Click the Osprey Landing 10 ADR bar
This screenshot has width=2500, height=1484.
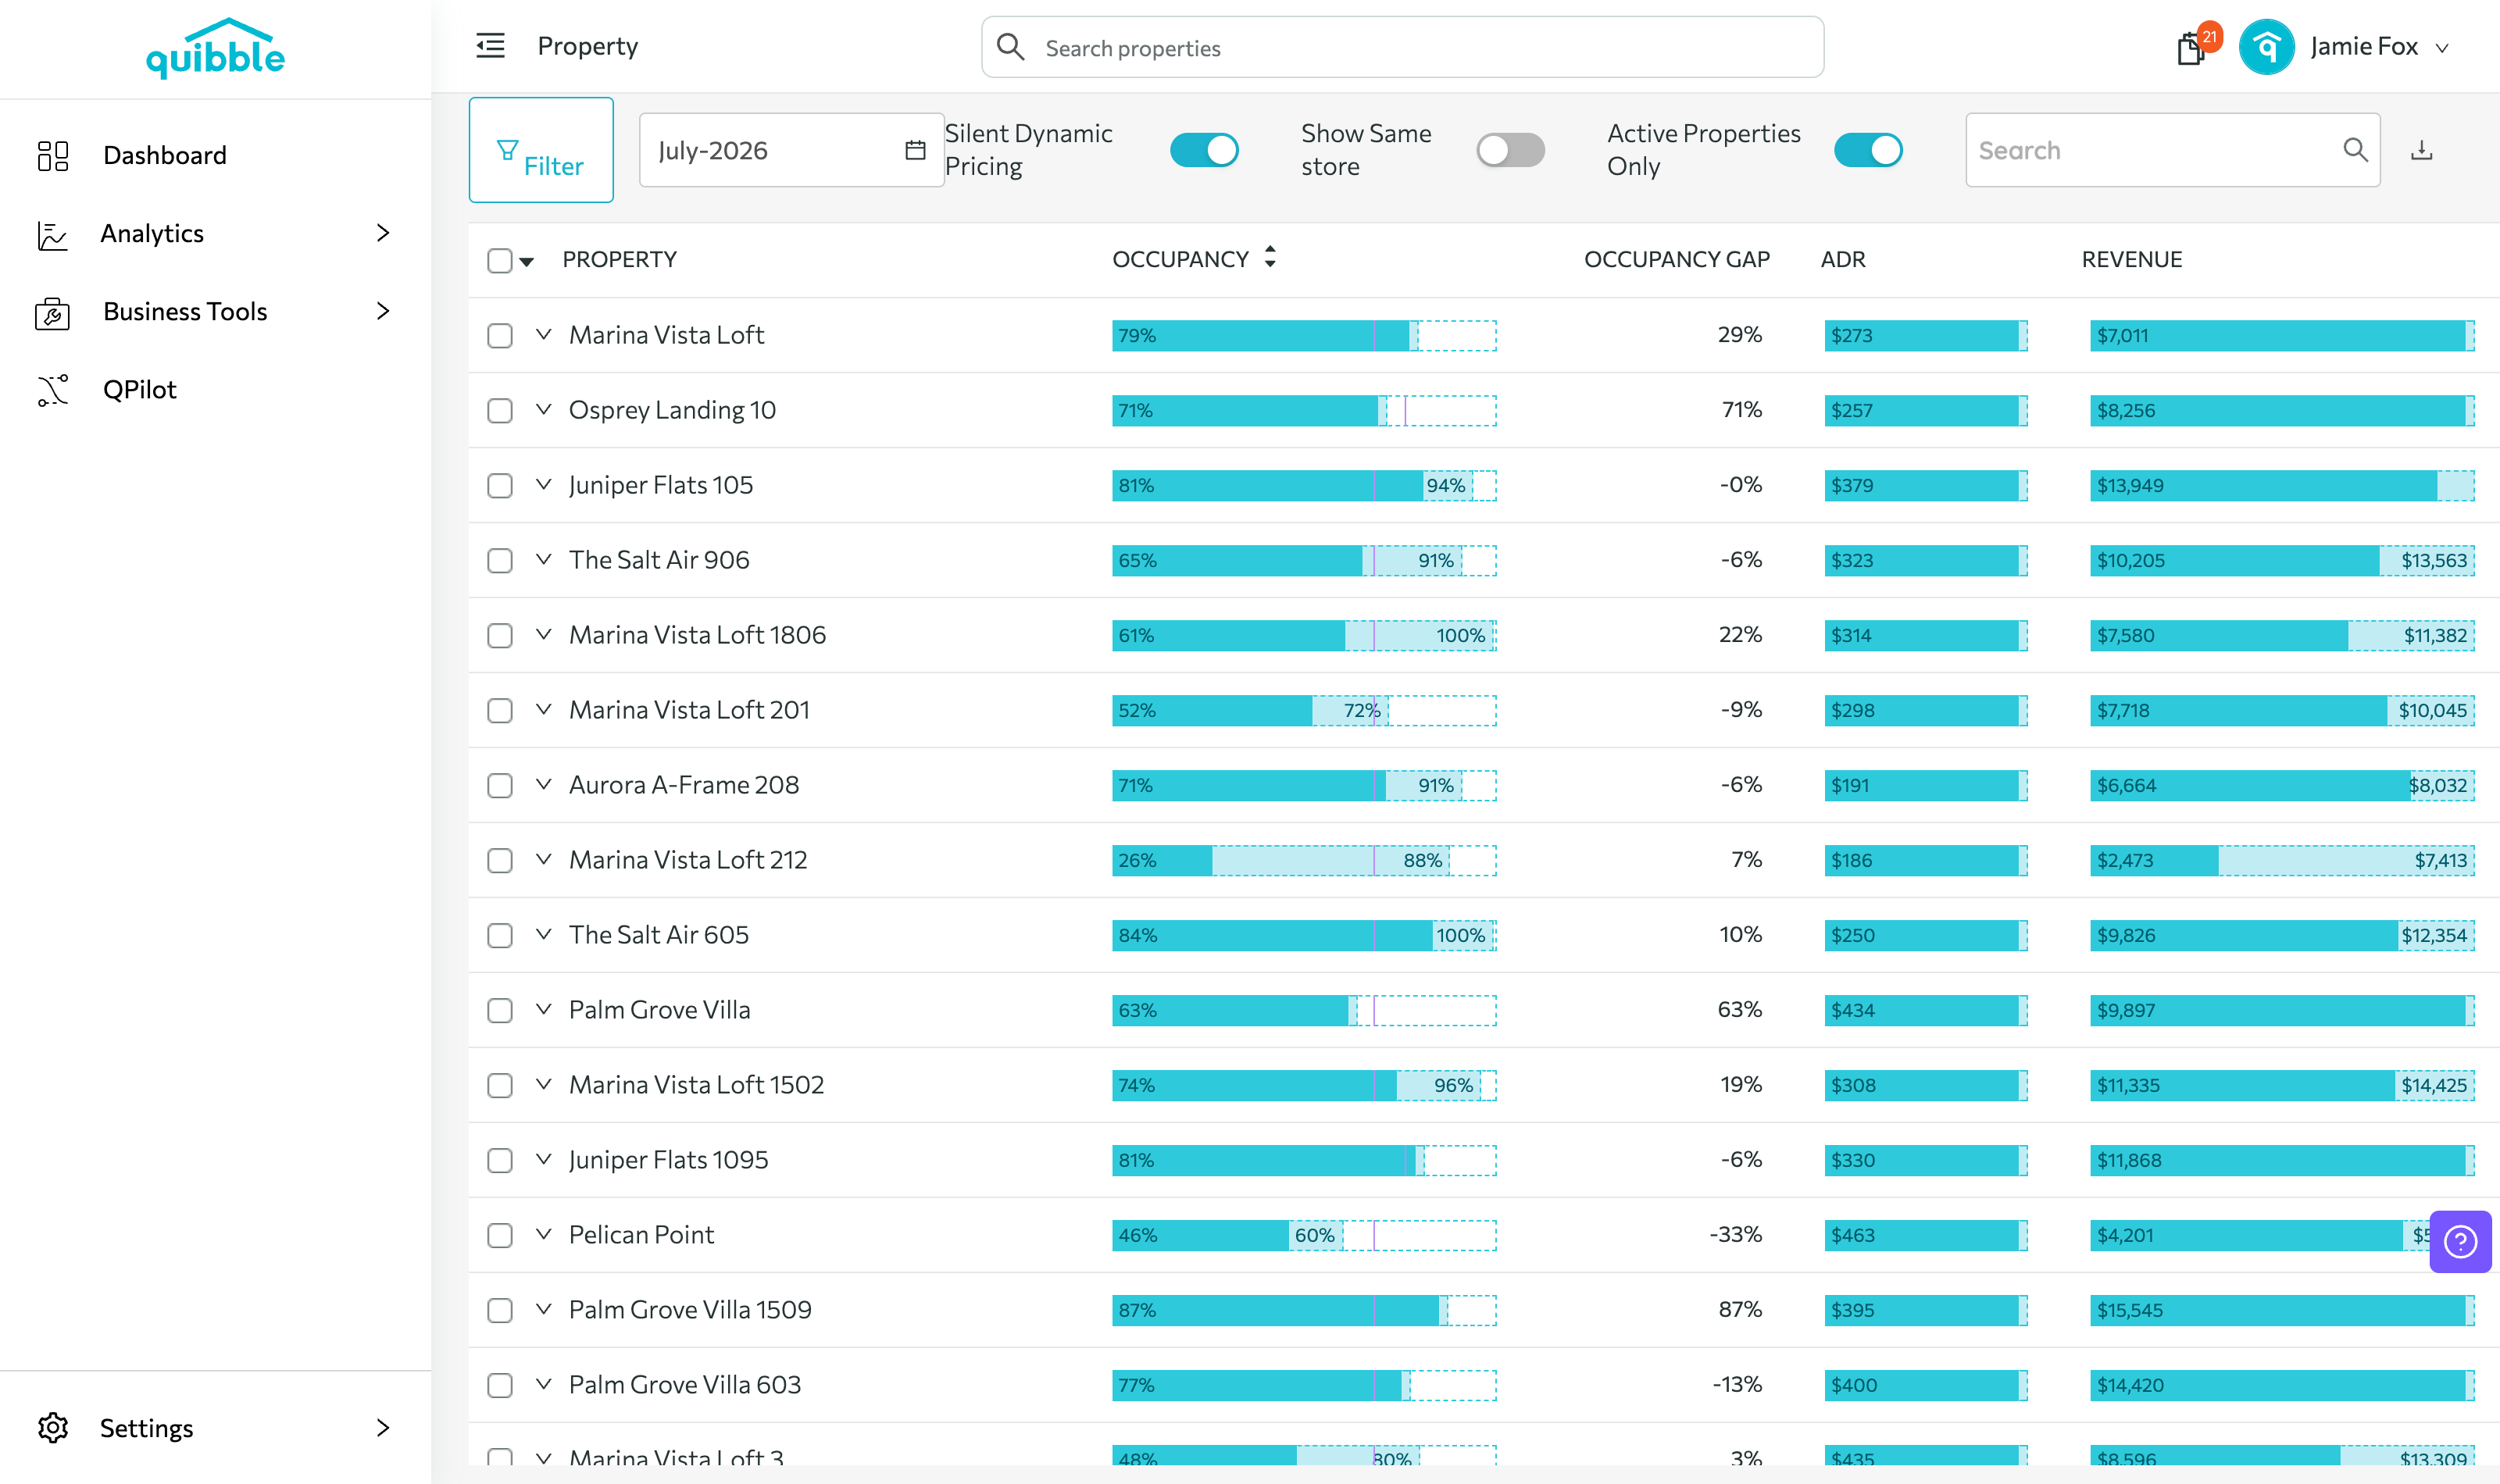tap(1925, 410)
